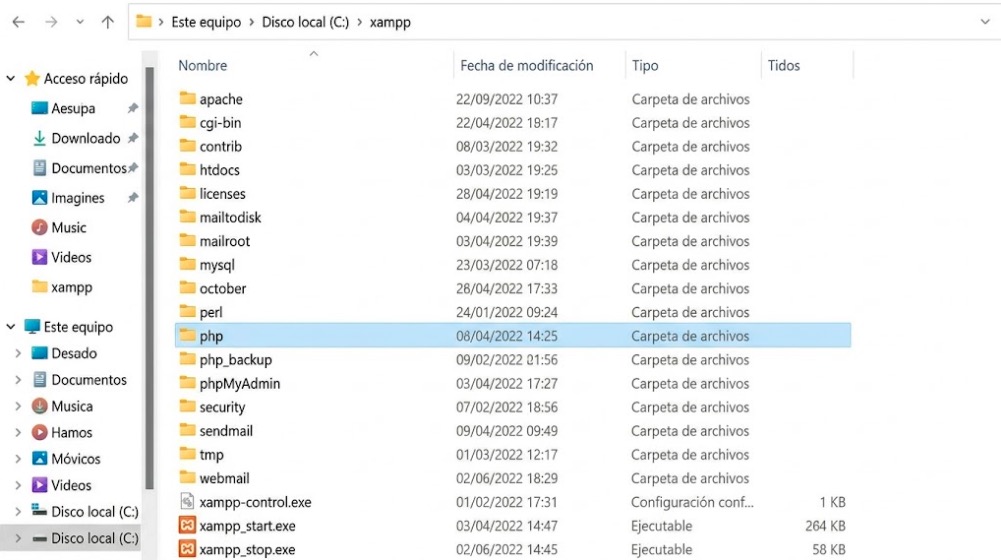Click 'Ejecutable' type of xampp_stop.exe
Image resolution: width=1001 pixels, height=560 pixels.
click(661, 550)
